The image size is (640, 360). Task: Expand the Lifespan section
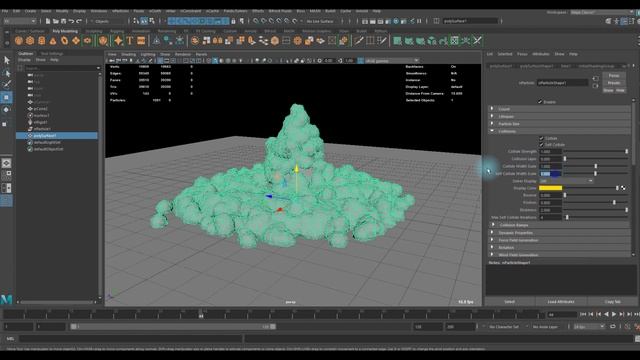pos(559,116)
